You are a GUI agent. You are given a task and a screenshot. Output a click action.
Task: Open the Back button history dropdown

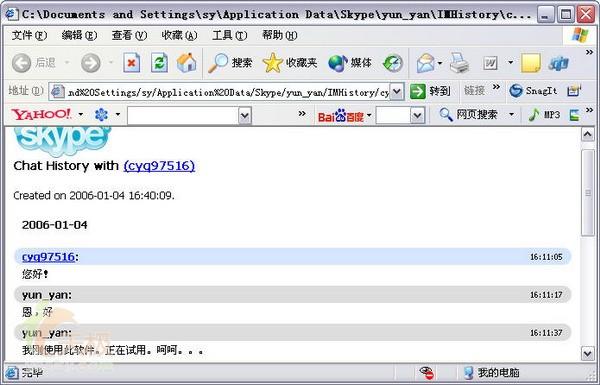pyautogui.click(x=67, y=62)
